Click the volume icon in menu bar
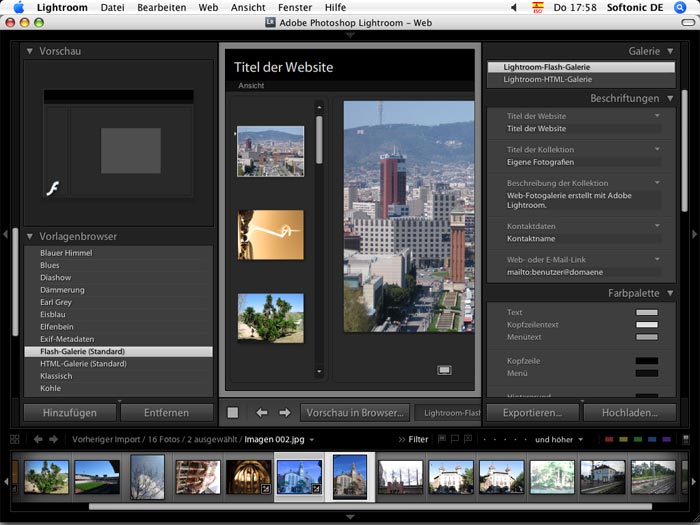700x525 pixels. 513,8
